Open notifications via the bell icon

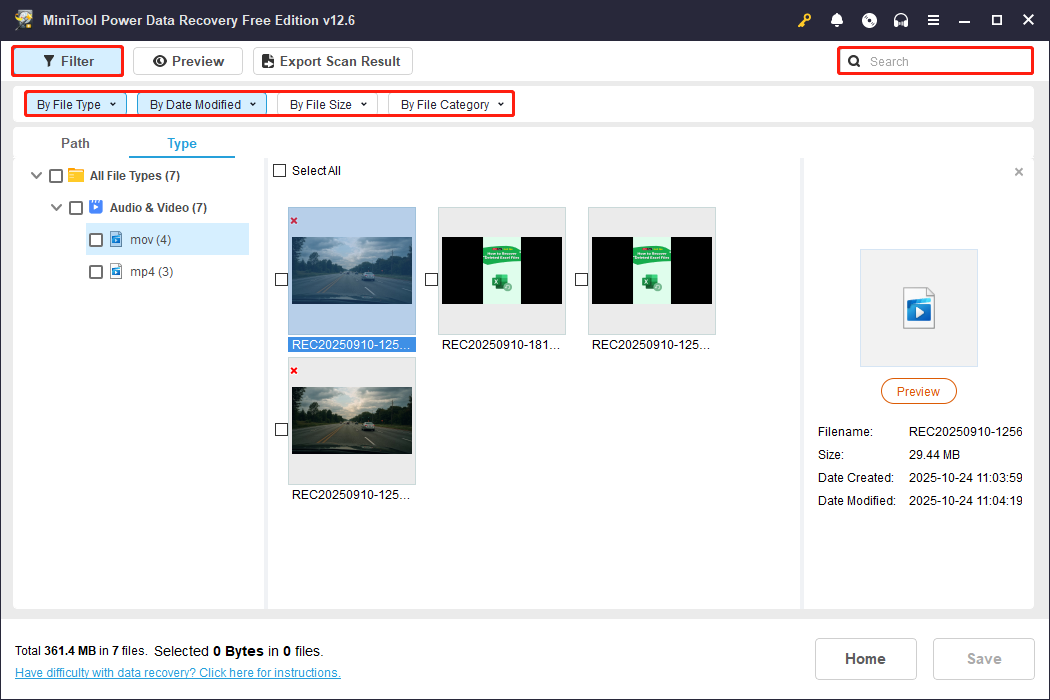tap(837, 20)
